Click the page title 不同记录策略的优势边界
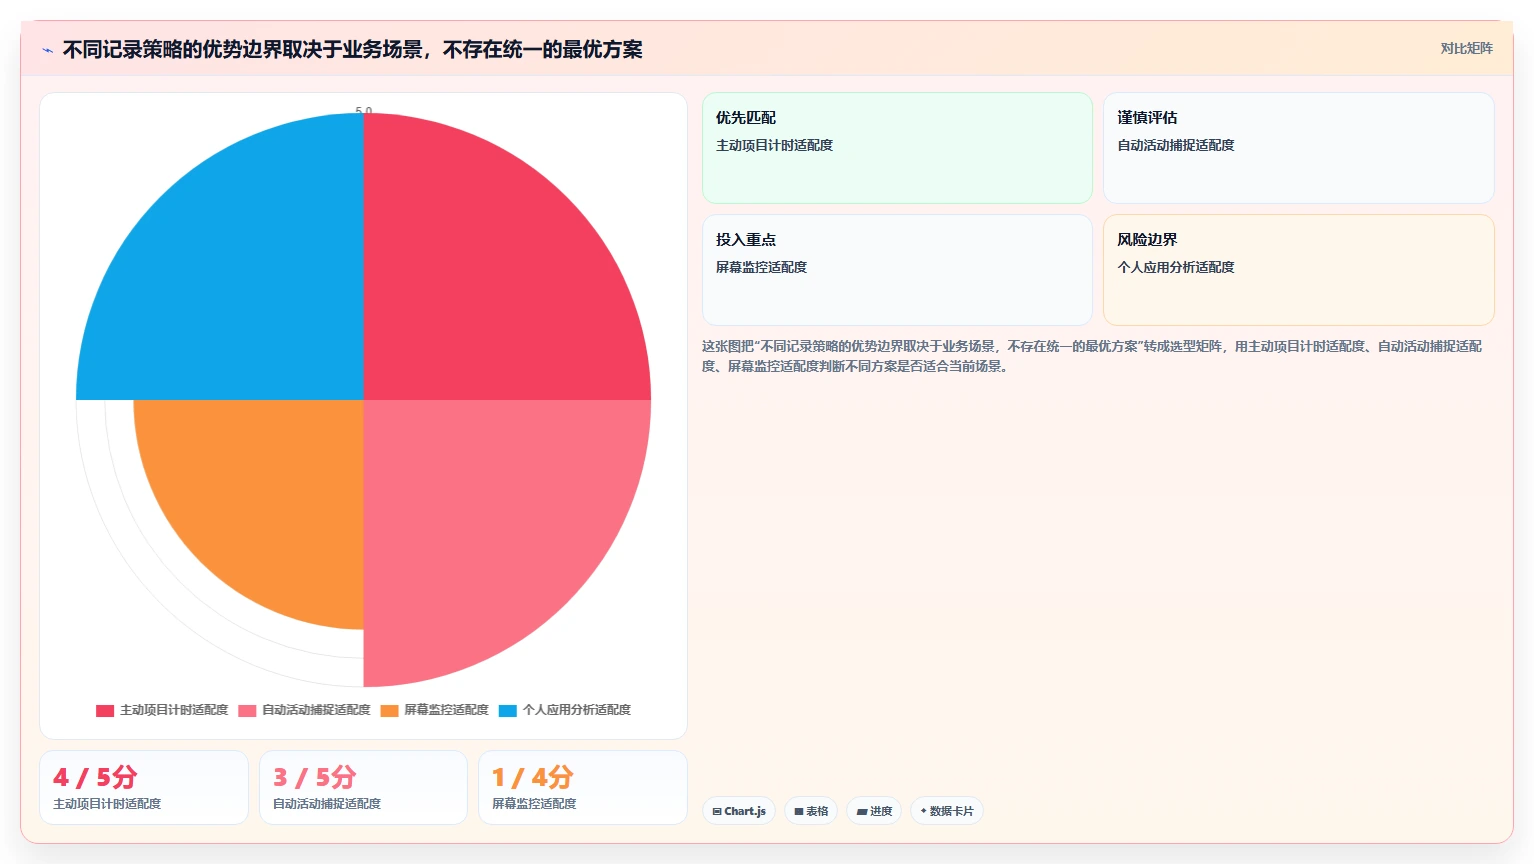Image resolution: width=1534 pixels, height=864 pixels. (353, 49)
